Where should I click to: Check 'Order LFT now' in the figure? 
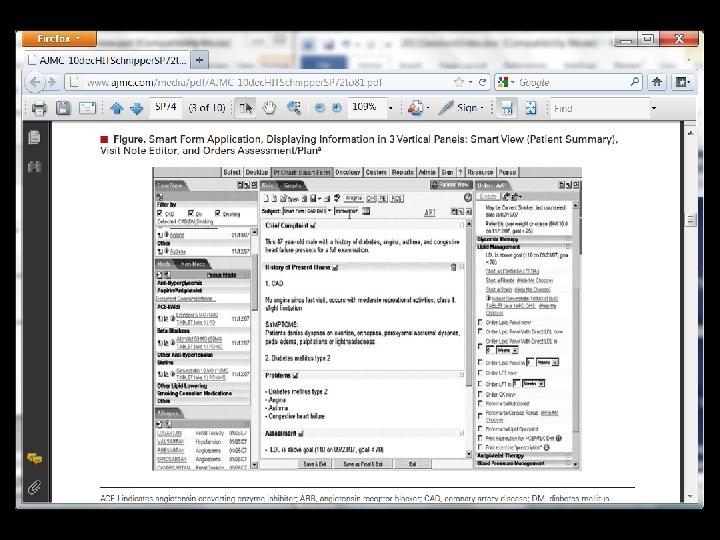(x=480, y=373)
